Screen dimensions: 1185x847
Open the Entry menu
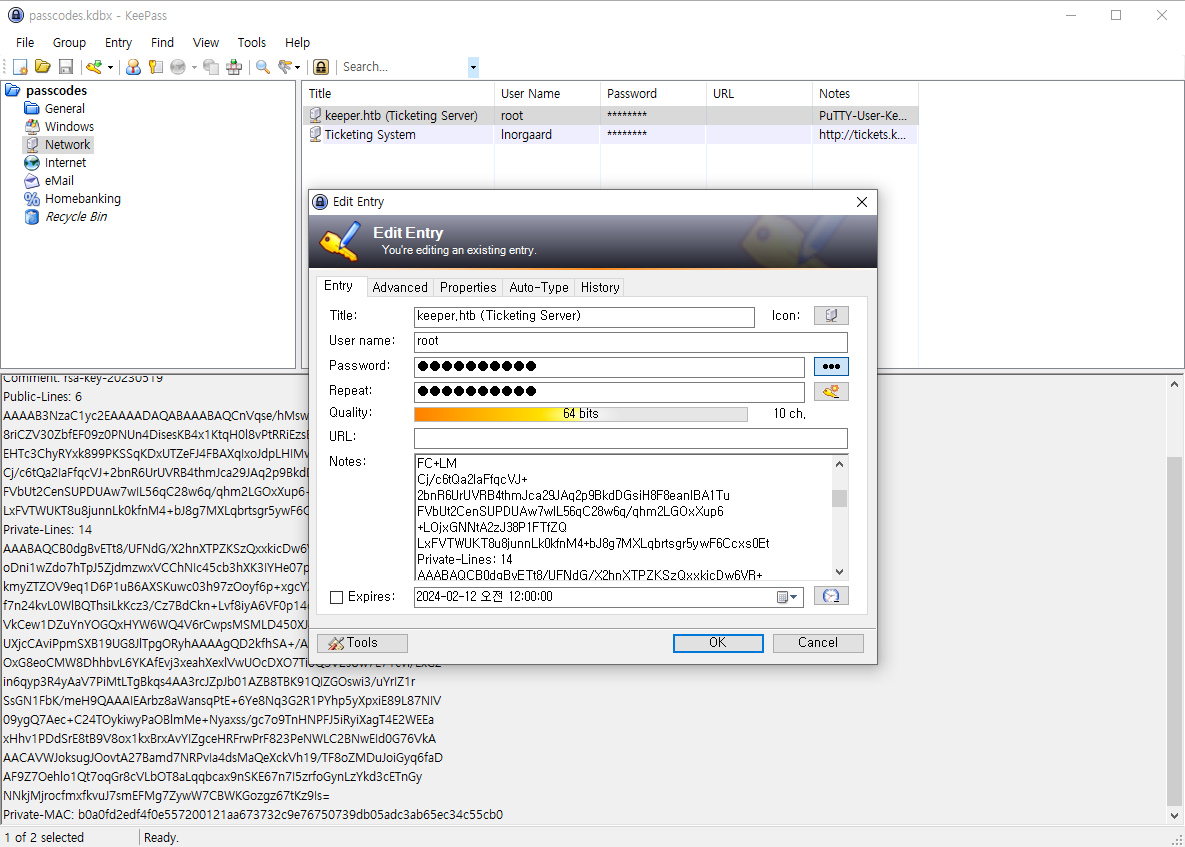tap(118, 42)
